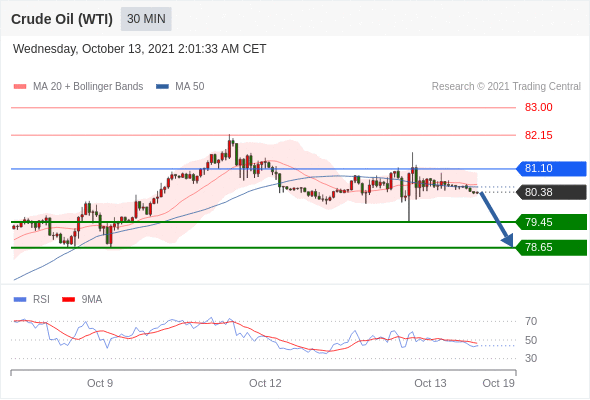
Task: Click the blue downward forecast arrow
Action: coord(497,220)
